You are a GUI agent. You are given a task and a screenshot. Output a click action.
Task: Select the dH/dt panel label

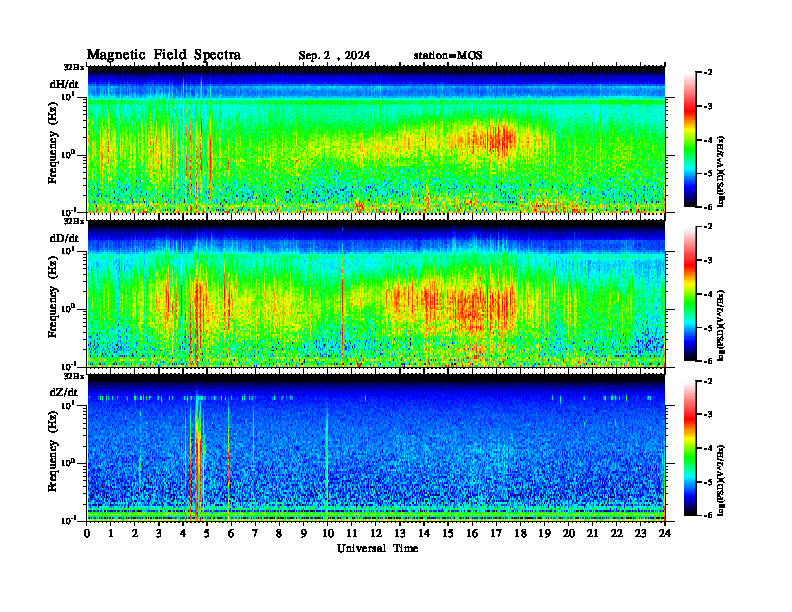64,84
